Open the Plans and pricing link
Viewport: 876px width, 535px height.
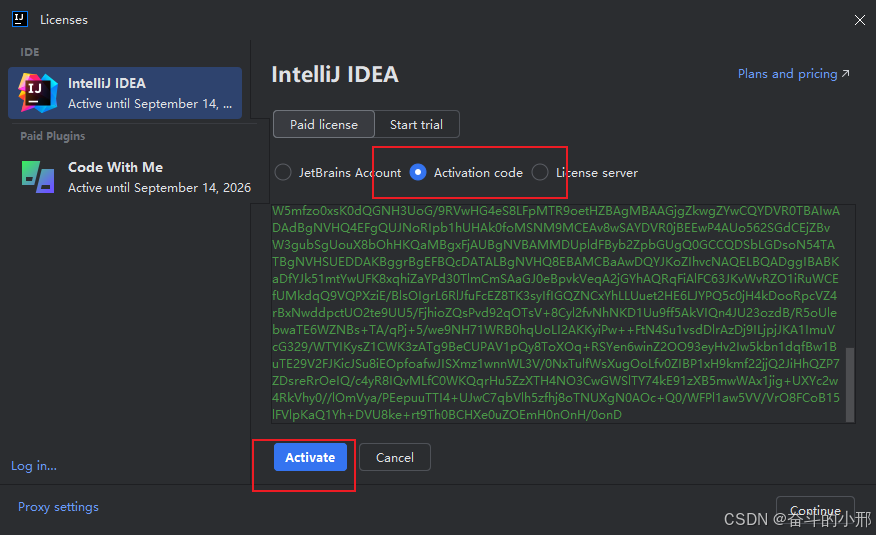793,74
